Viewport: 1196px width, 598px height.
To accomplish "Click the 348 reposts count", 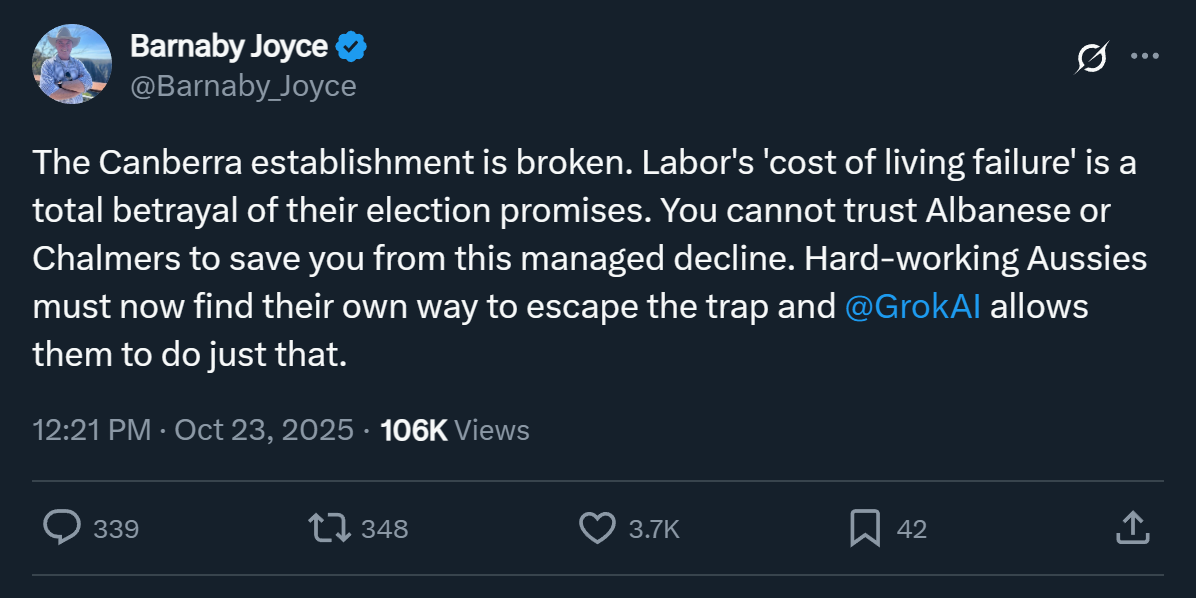I will (384, 529).
